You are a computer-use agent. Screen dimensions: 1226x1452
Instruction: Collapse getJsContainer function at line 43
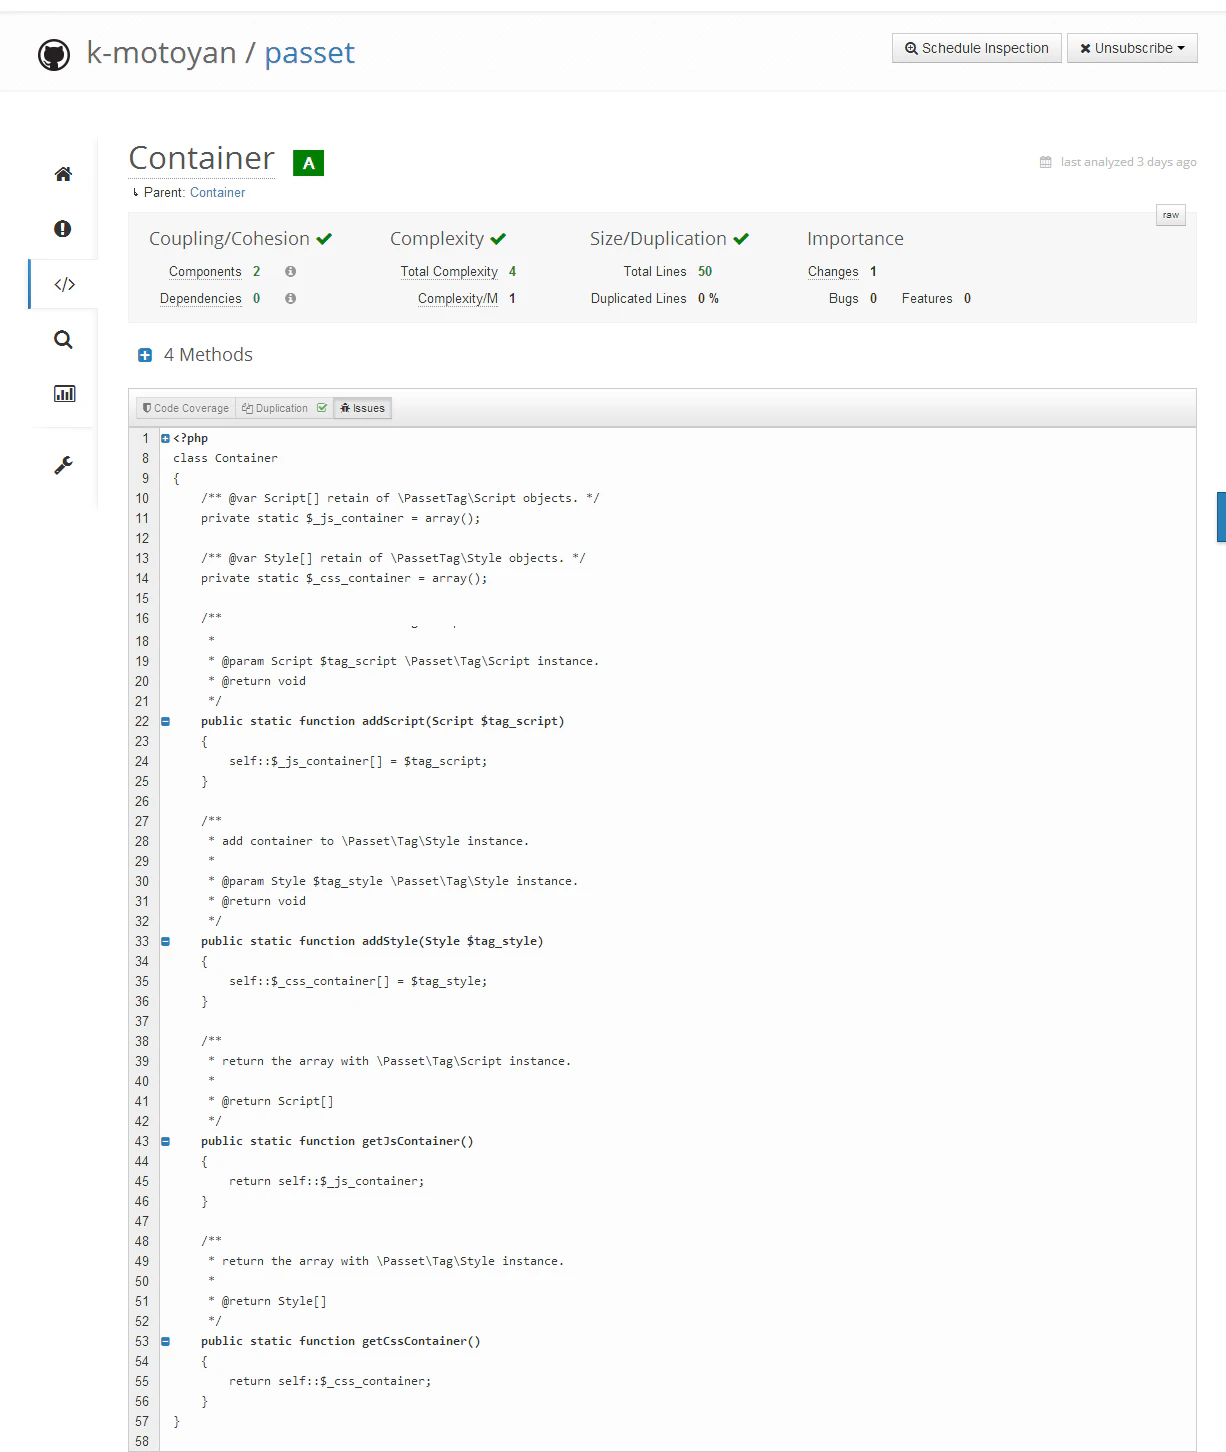(165, 1141)
